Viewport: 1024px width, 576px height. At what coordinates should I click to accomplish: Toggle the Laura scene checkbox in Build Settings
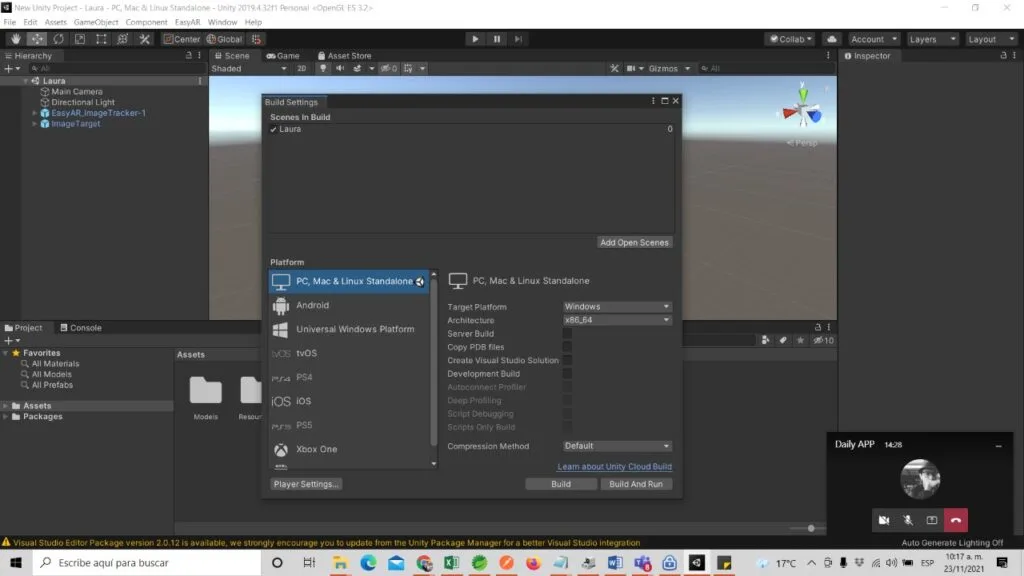(274, 129)
